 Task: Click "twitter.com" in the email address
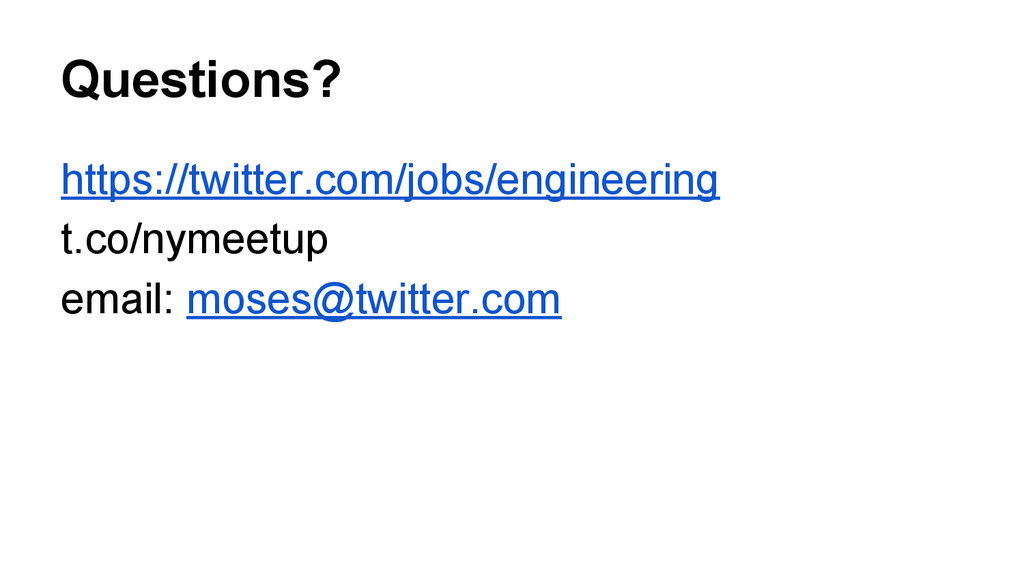[458, 300]
